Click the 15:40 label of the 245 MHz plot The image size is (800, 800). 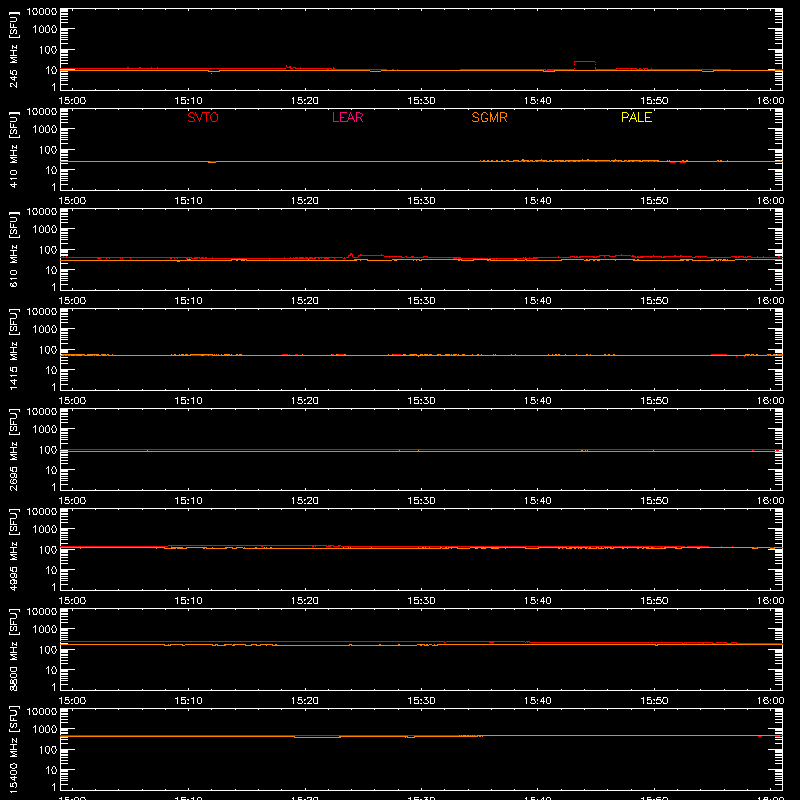538,101
